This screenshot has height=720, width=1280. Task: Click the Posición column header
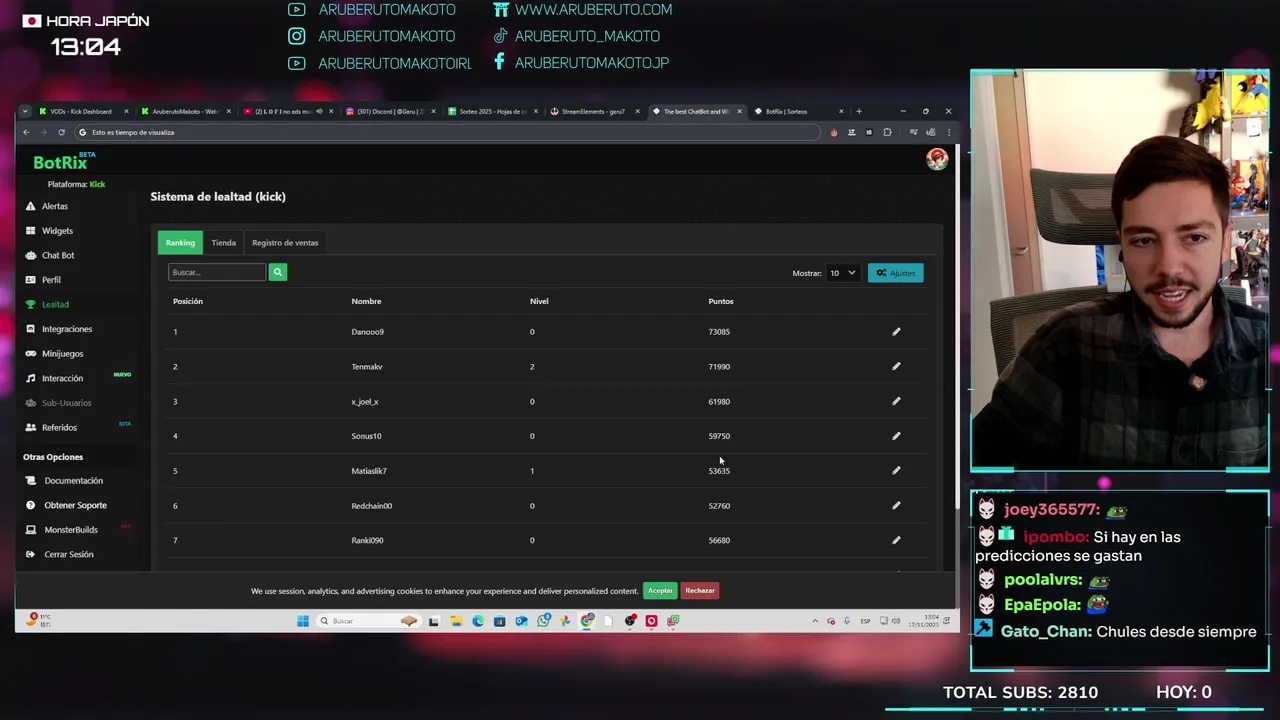click(x=187, y=301)
